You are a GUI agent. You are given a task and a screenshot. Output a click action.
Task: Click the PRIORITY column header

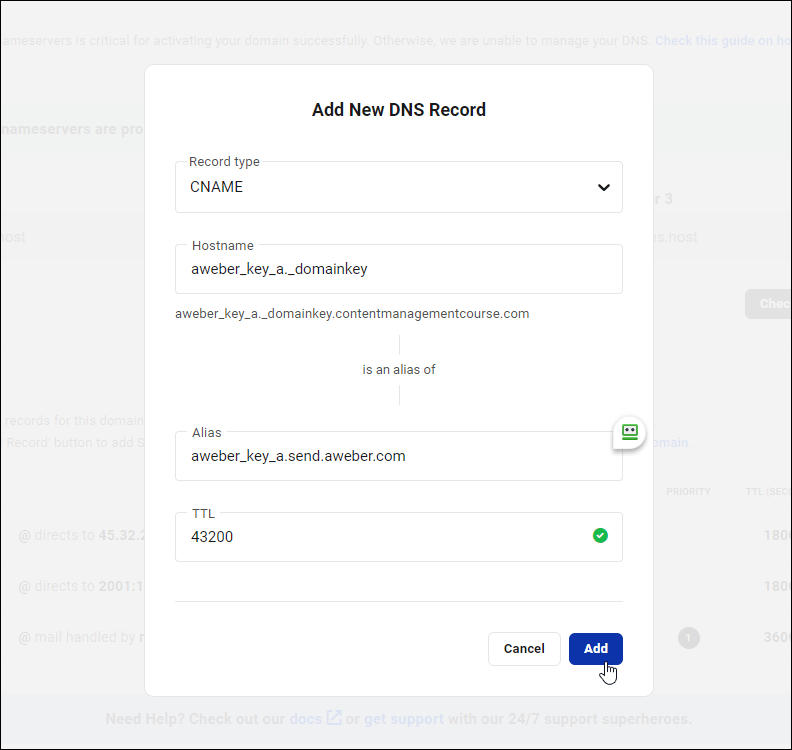click(688, 491)
